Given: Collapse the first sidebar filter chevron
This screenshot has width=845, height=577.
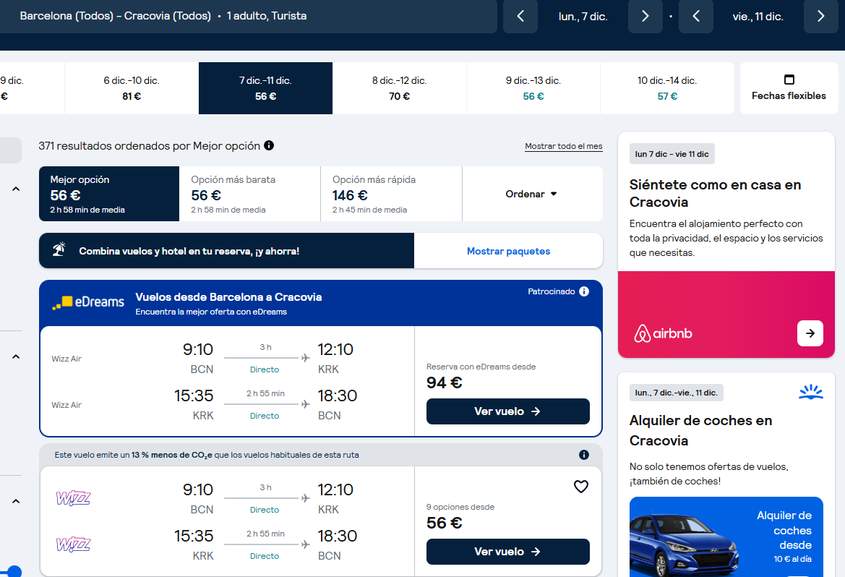Looking at the screenshot, I should (x=16, y=189).
